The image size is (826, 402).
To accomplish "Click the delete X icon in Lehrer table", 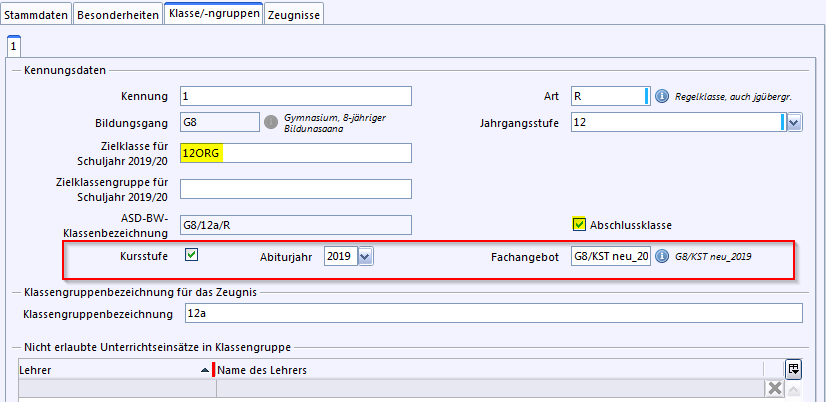I will [773, 389].
